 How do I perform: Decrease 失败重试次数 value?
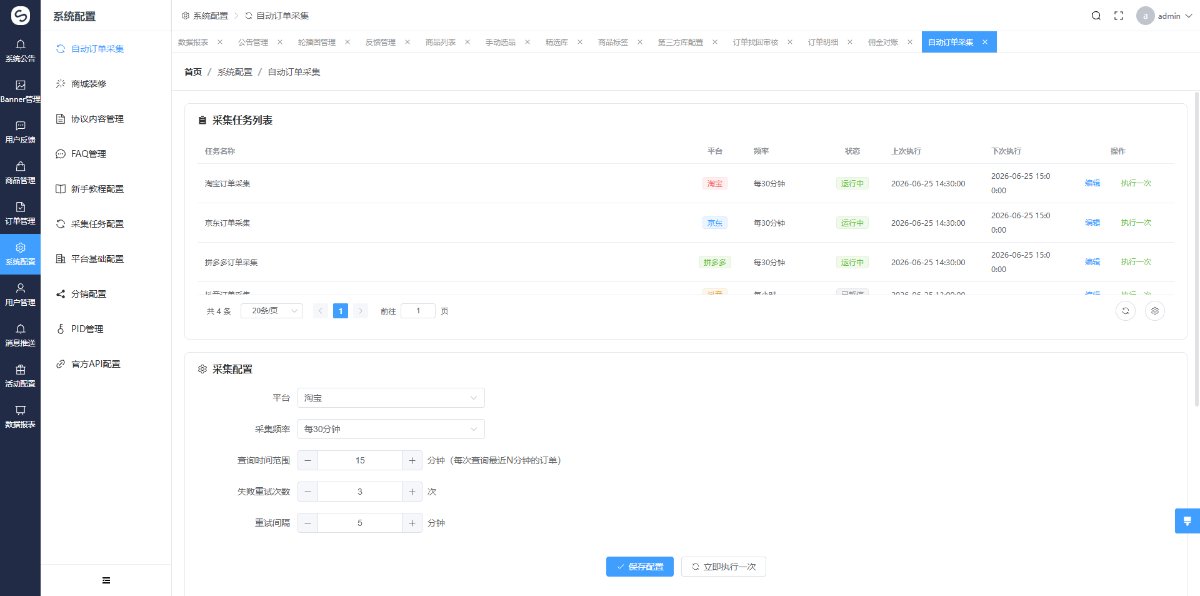tap(308, 491)
